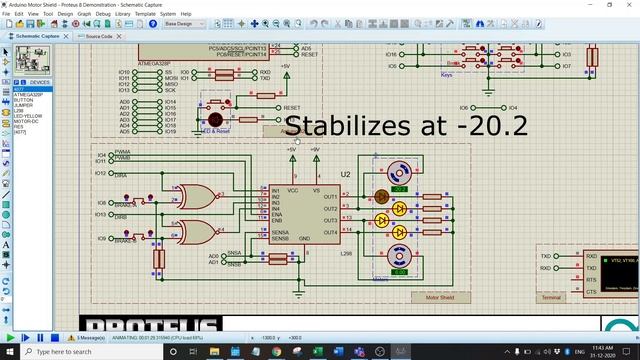Toggle the grid display toolbar button
Viewport: 640px width, 360px height.
click(228, 24)
